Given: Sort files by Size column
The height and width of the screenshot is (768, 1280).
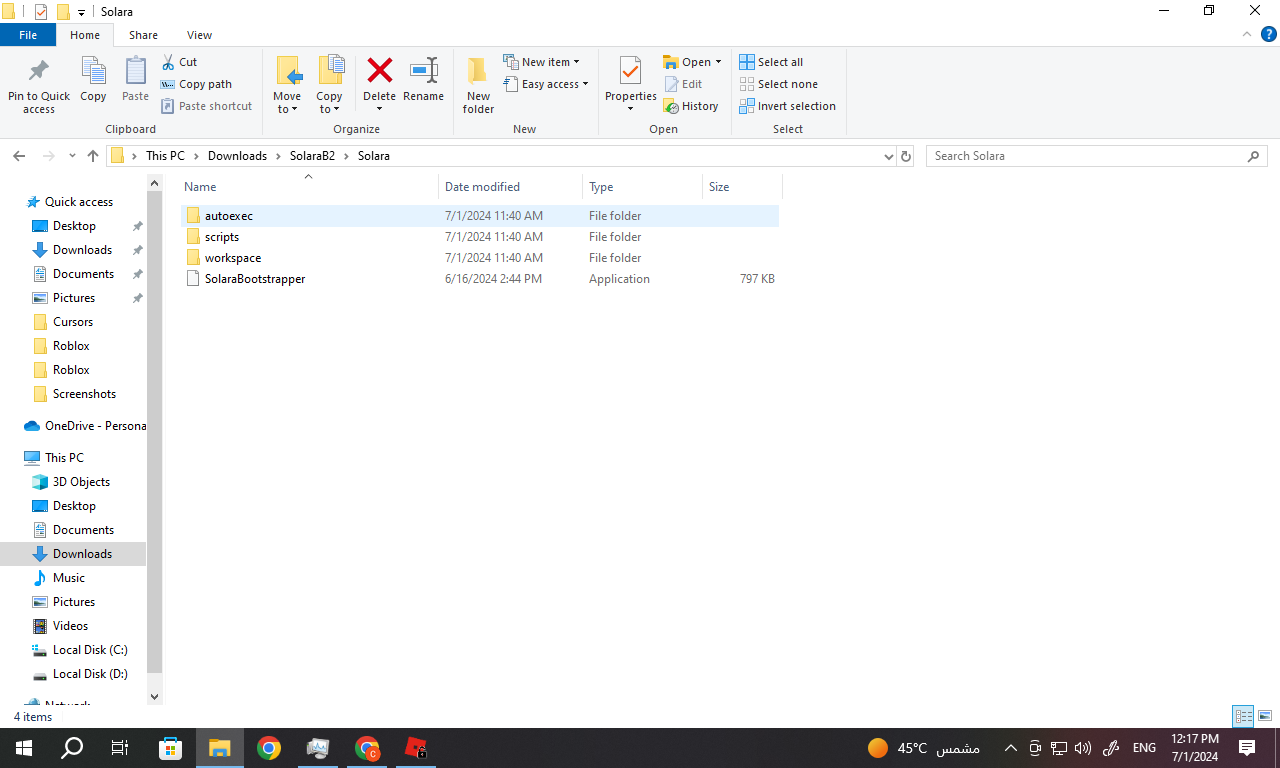Looking at the screenshot, I should [x=742, y=187].
